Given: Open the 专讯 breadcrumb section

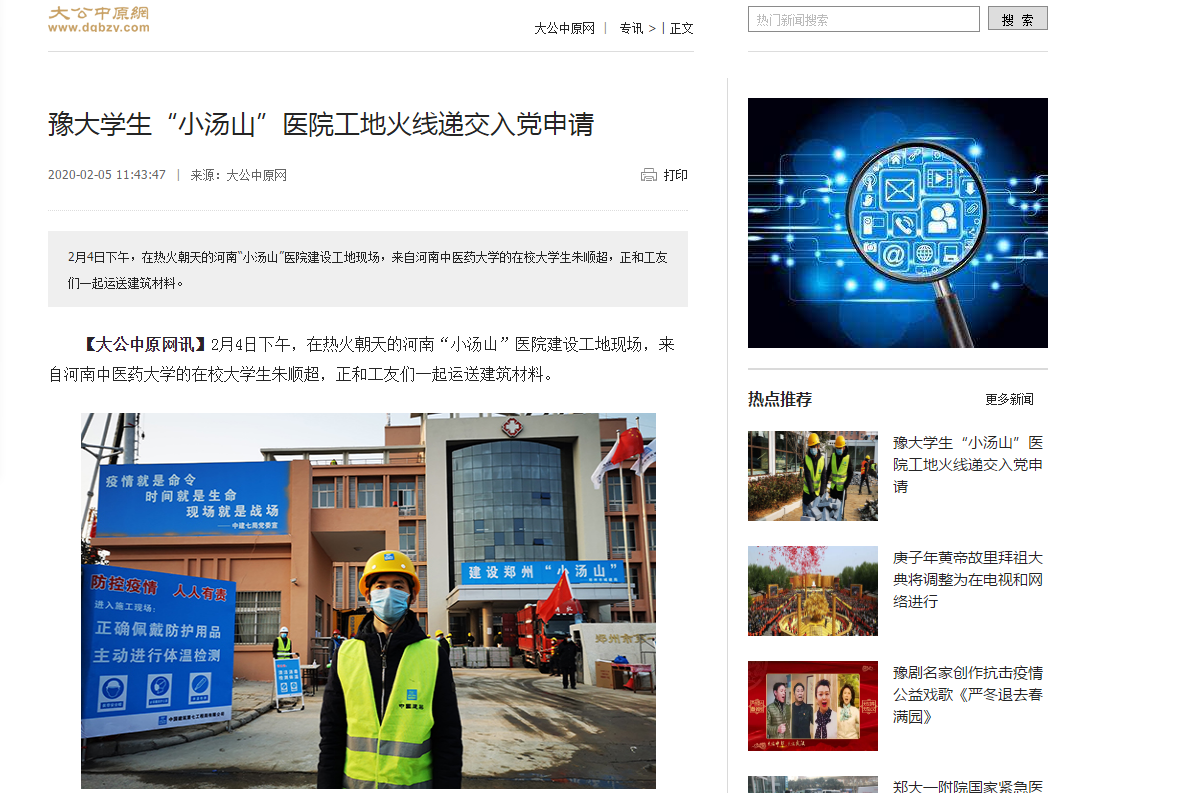Looking at the screenshot, I should click(631, 28).
